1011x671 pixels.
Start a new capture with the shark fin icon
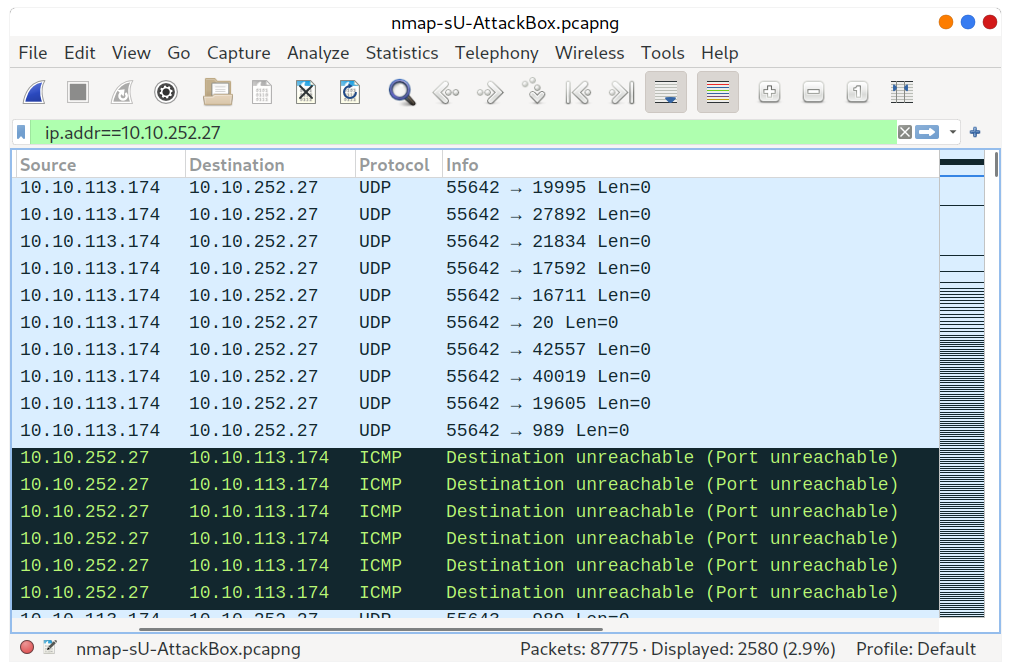point(34,92)
